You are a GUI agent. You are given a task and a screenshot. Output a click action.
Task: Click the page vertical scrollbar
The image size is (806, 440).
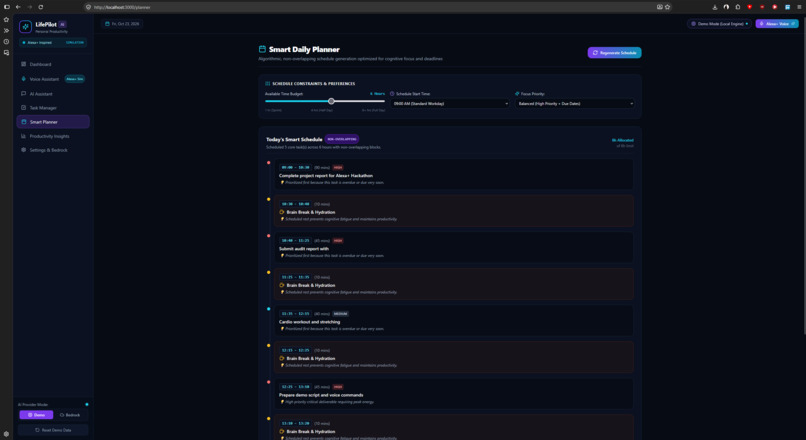(804, 175)
